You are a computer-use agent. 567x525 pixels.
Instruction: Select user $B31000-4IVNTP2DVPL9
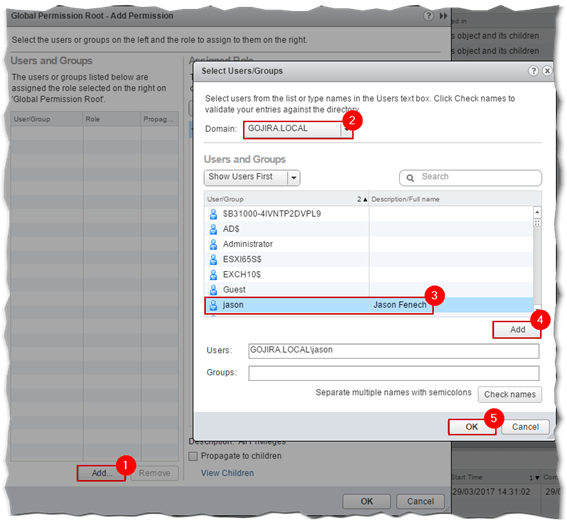coord(369,214)
